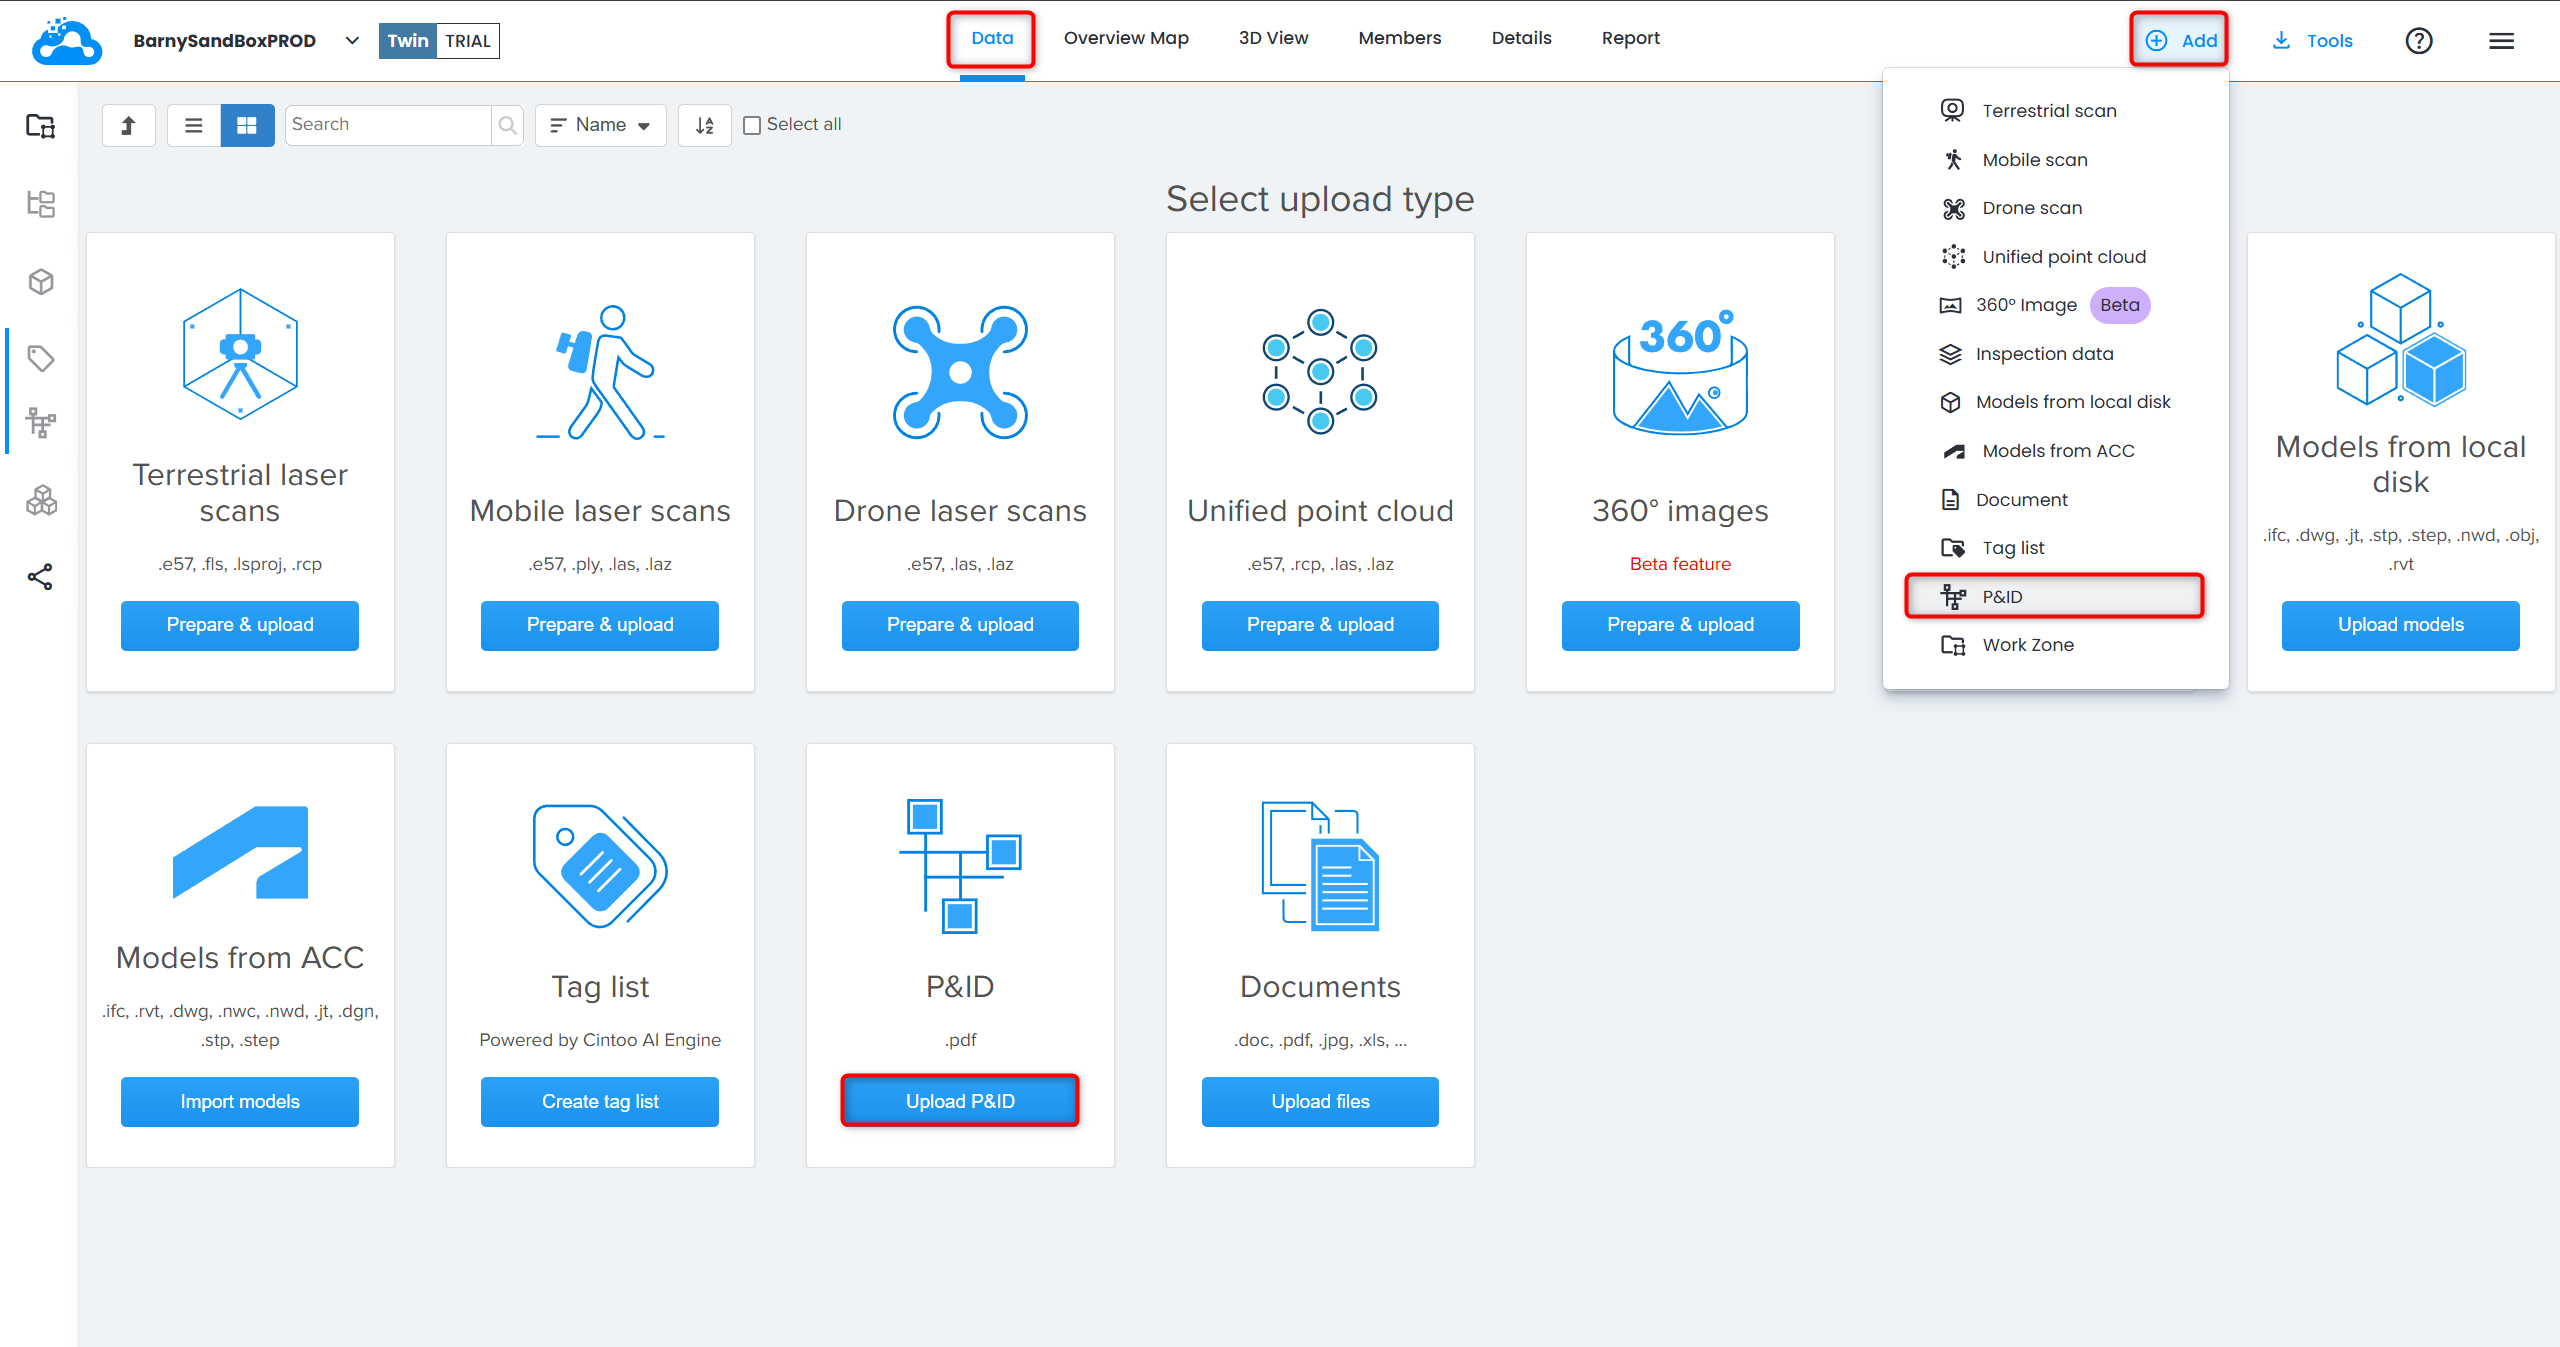The height and width of the screenshot is (1347, 2560).
Task: Switch to grid view layout
Action: coord(247,125)
